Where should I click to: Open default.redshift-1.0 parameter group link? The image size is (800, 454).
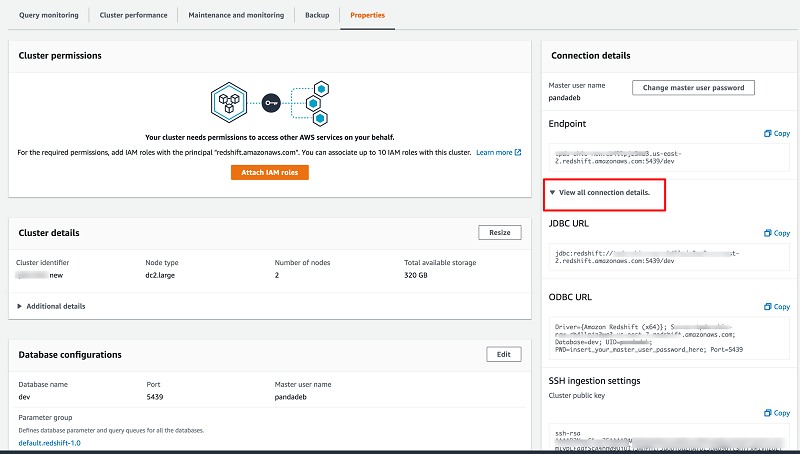pos(49,443)
